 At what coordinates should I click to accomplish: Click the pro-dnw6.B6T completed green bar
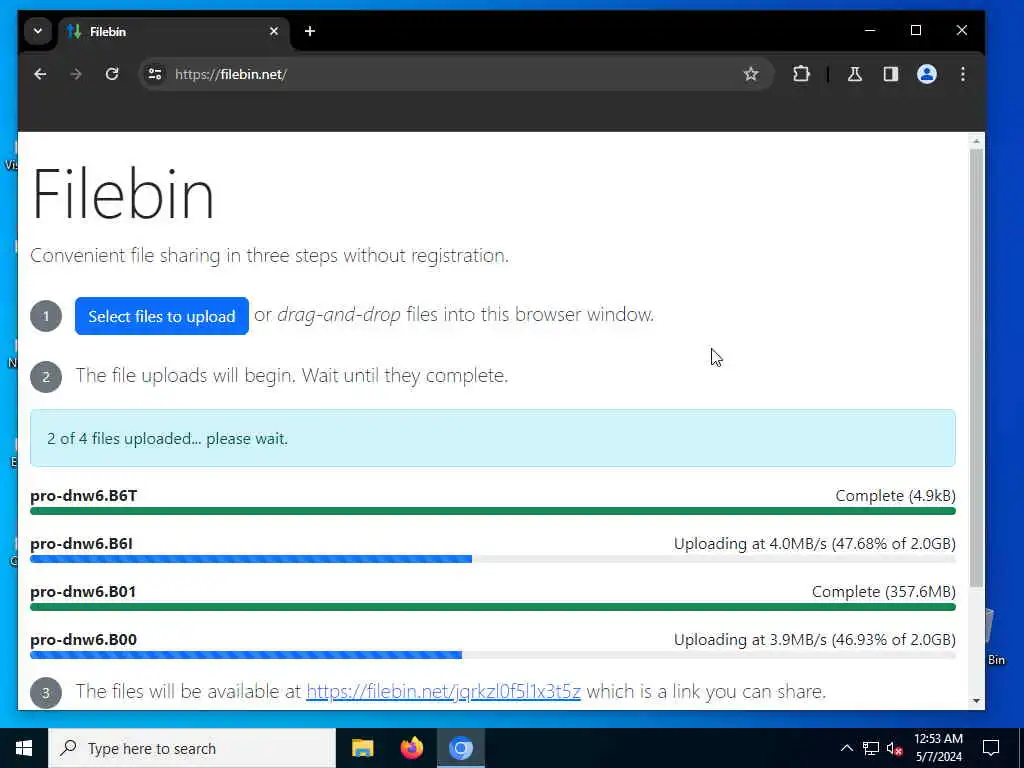tap(492, 511)
